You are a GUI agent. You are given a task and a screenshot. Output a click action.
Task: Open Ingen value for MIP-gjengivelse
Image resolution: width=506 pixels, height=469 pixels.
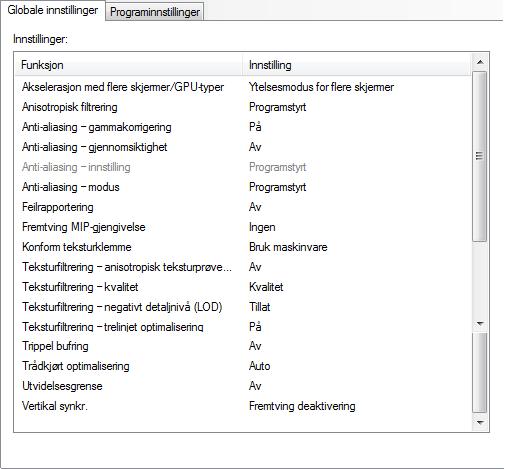pos(262,227)
